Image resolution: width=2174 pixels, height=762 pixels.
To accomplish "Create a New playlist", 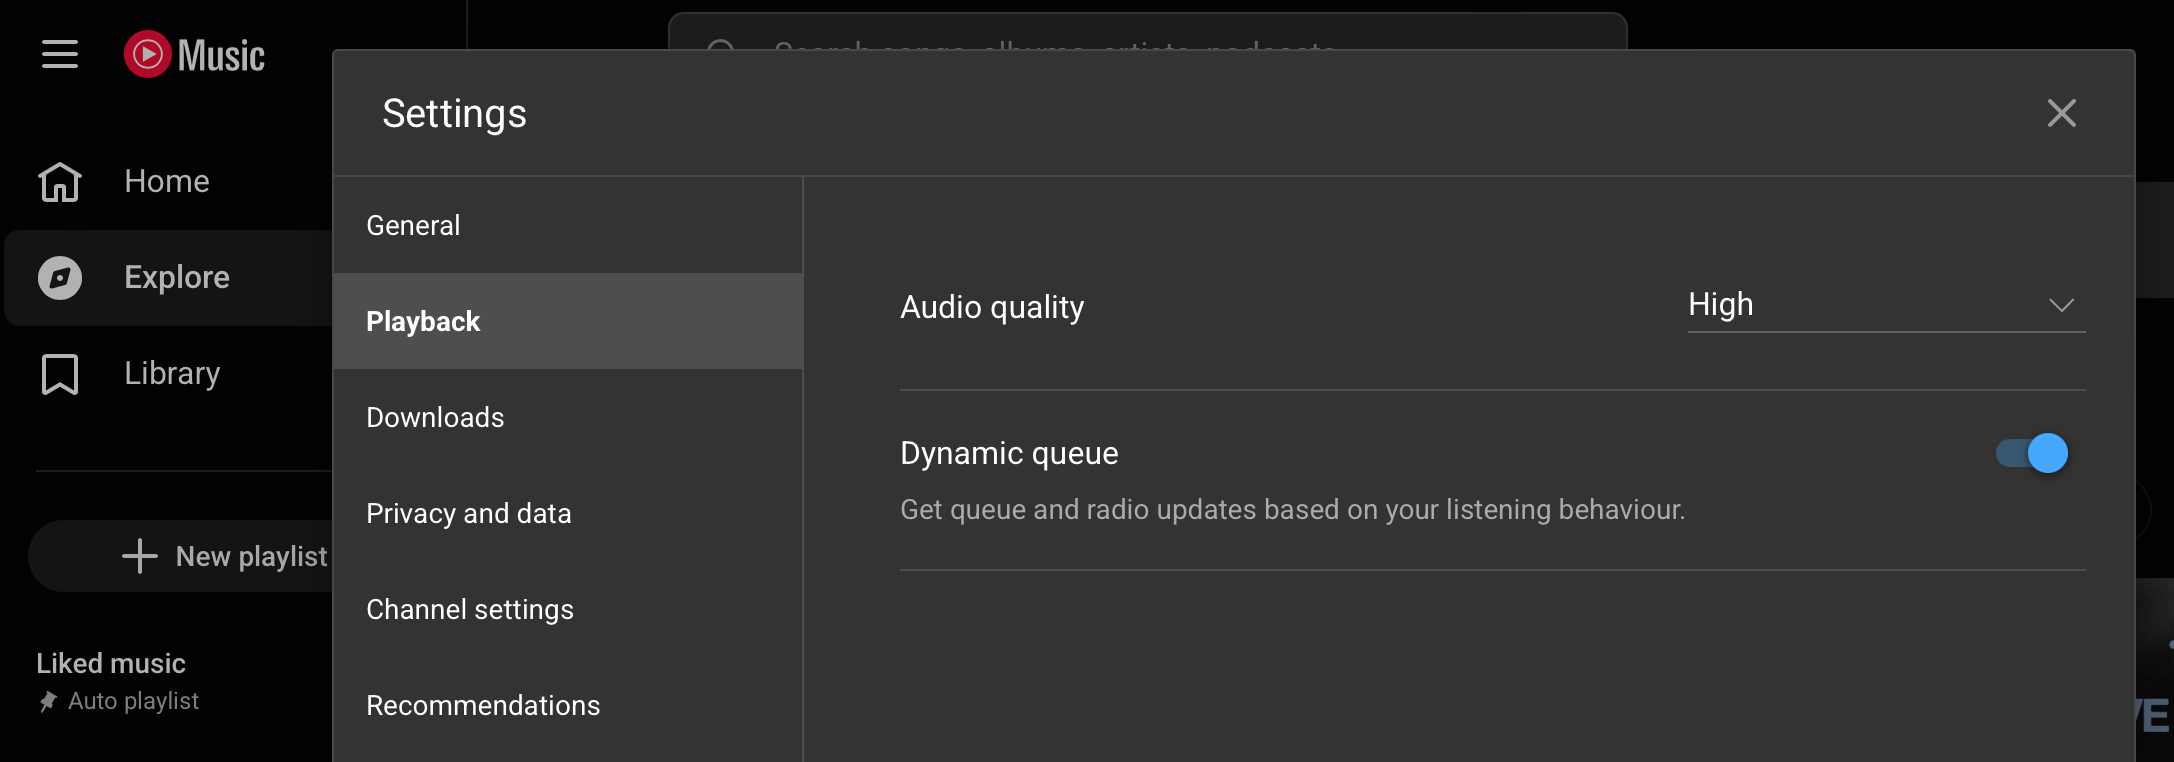I will pos(250,556).
